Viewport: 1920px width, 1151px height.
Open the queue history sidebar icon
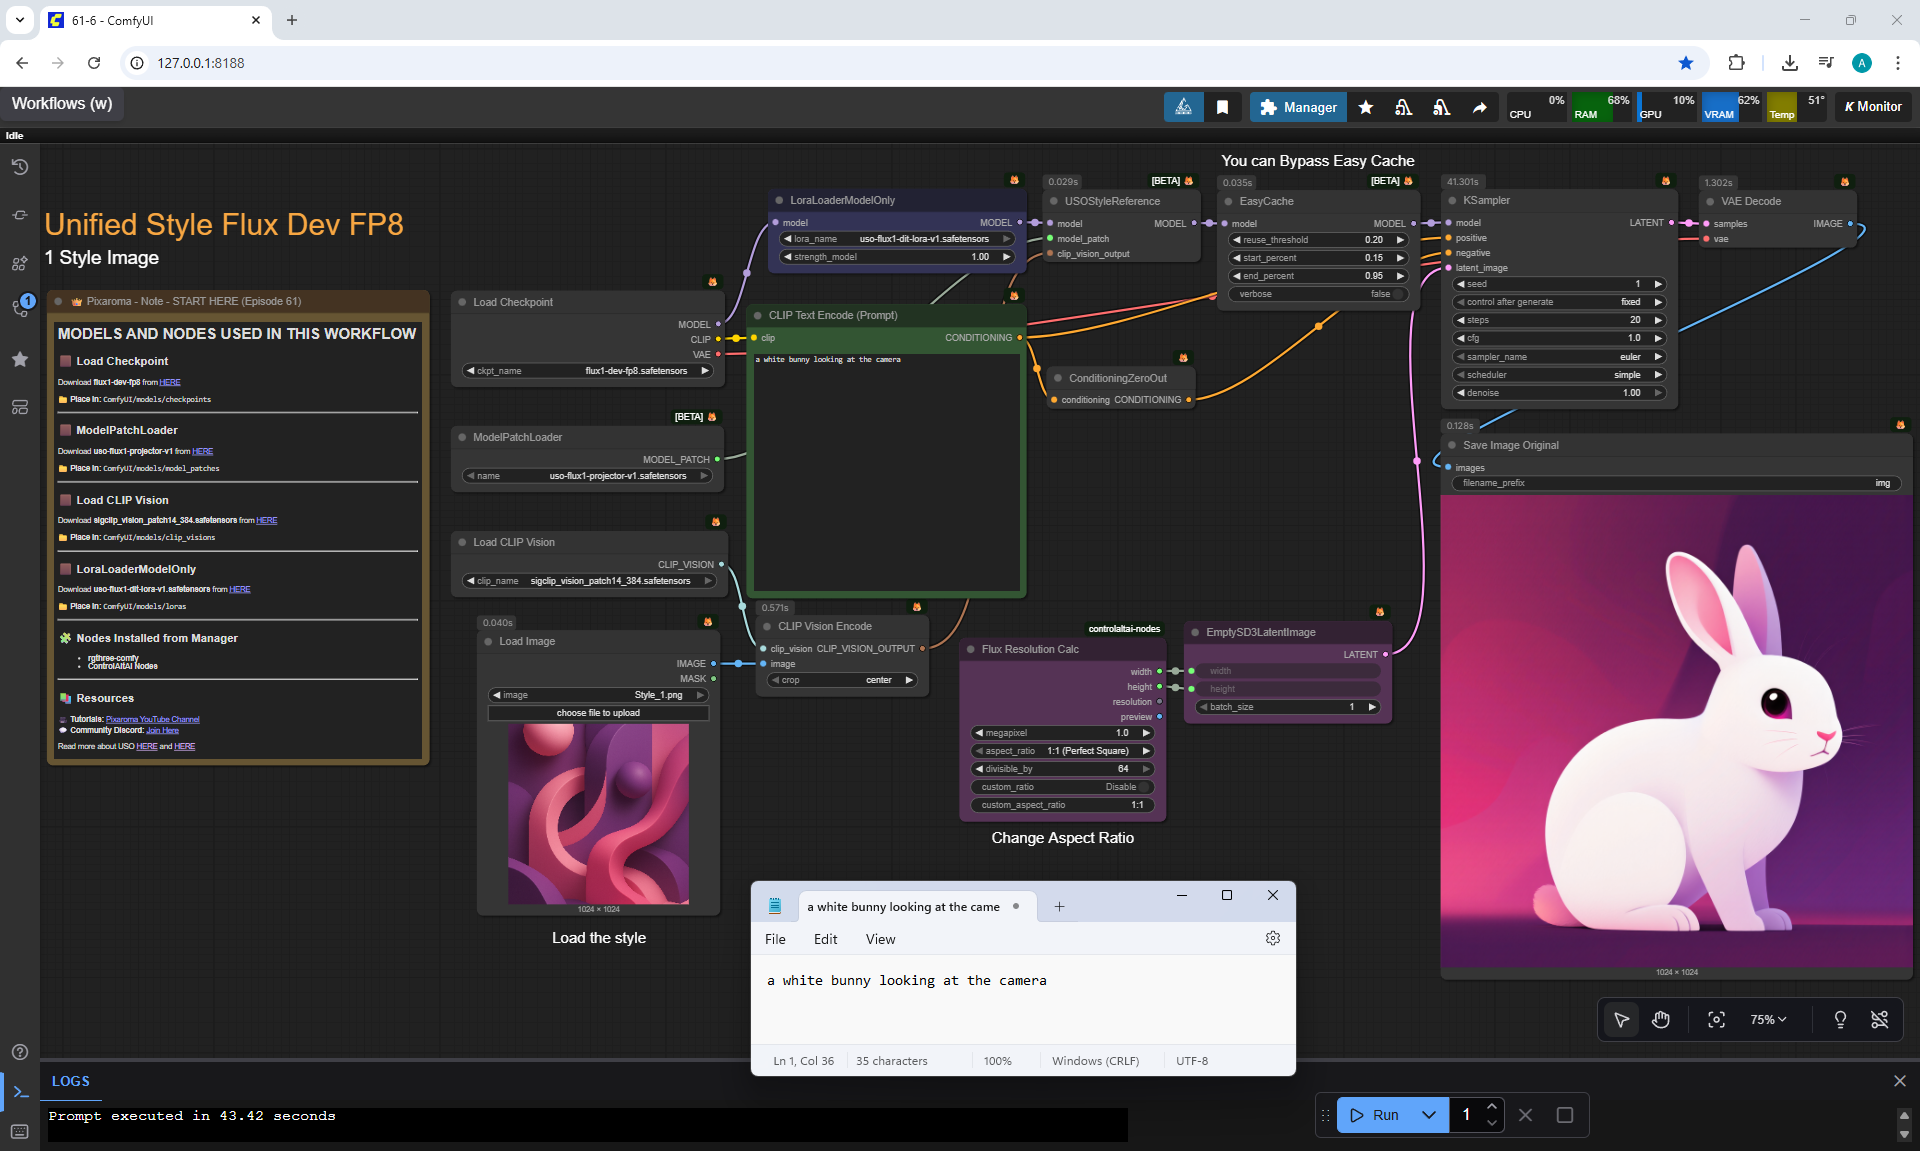click(x=20, y=167)
